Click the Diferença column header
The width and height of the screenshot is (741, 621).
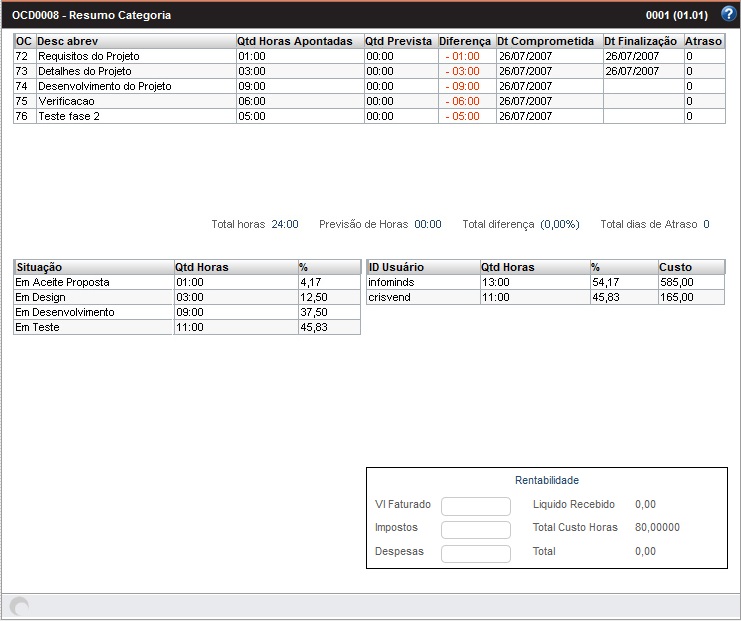(465, 41)
